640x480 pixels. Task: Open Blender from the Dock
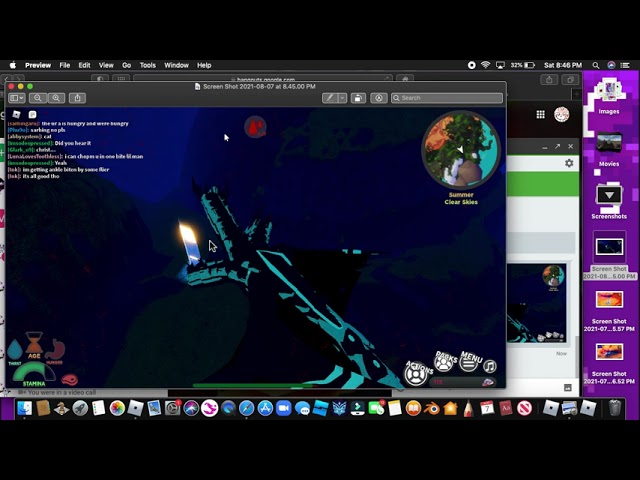pyautogui.click(x=431, y=408)
